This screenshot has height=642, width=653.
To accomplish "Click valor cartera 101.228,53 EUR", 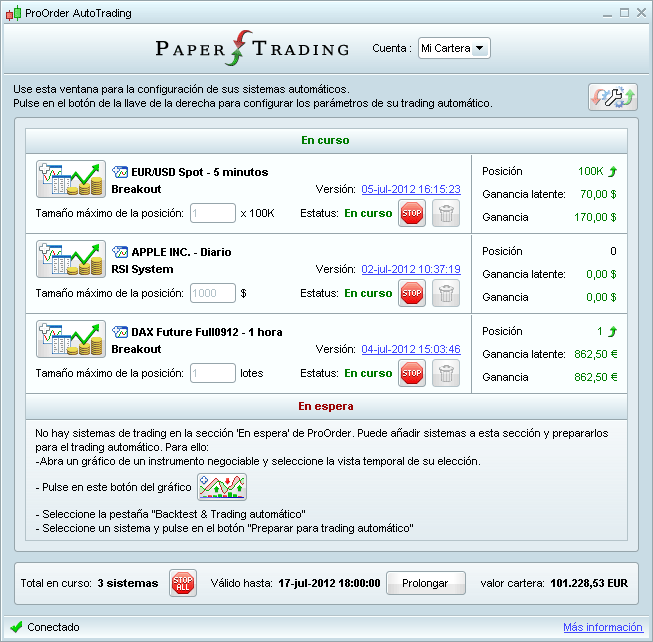I will point(589,583).
